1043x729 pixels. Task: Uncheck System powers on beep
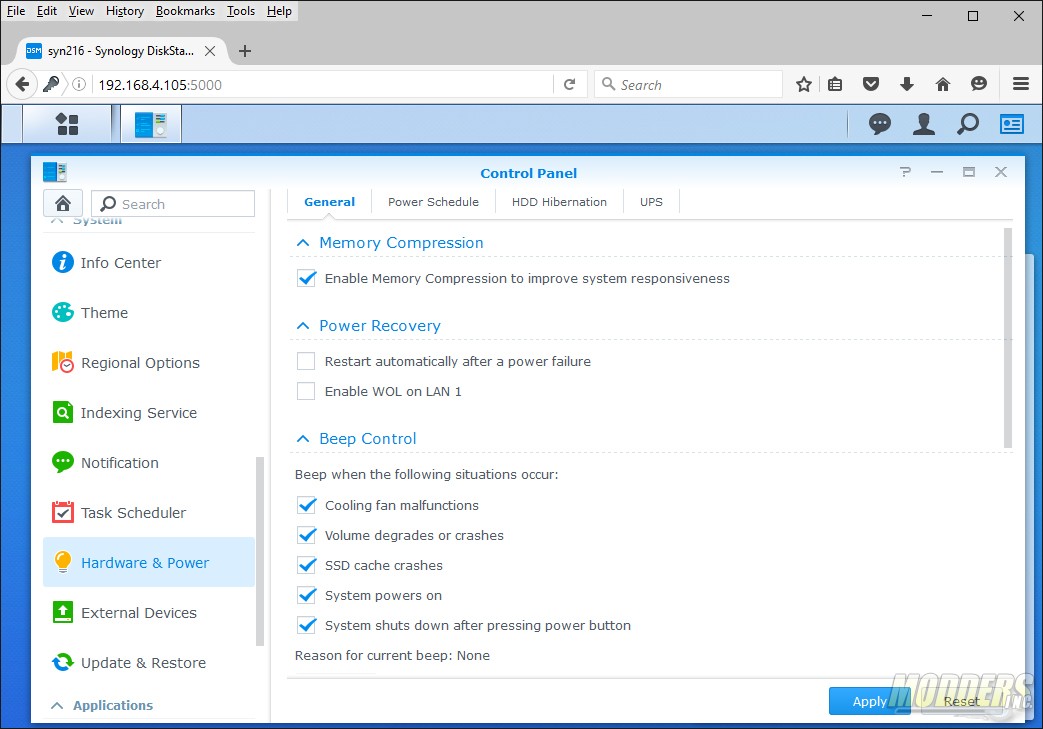point(307,595)
